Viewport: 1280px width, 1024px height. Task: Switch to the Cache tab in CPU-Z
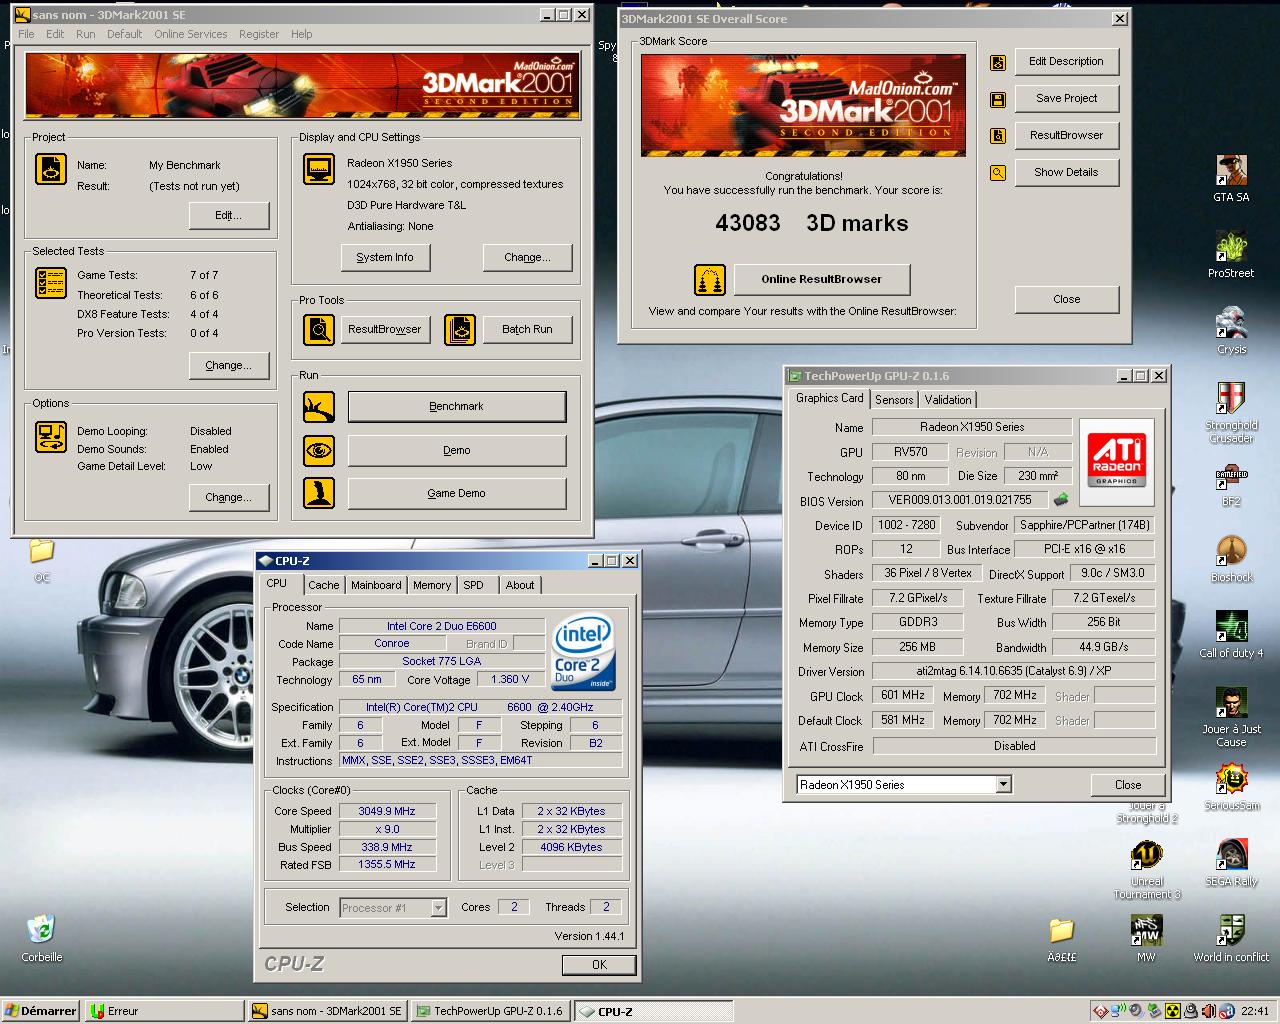pyautogui.click(x=323, y=586)
